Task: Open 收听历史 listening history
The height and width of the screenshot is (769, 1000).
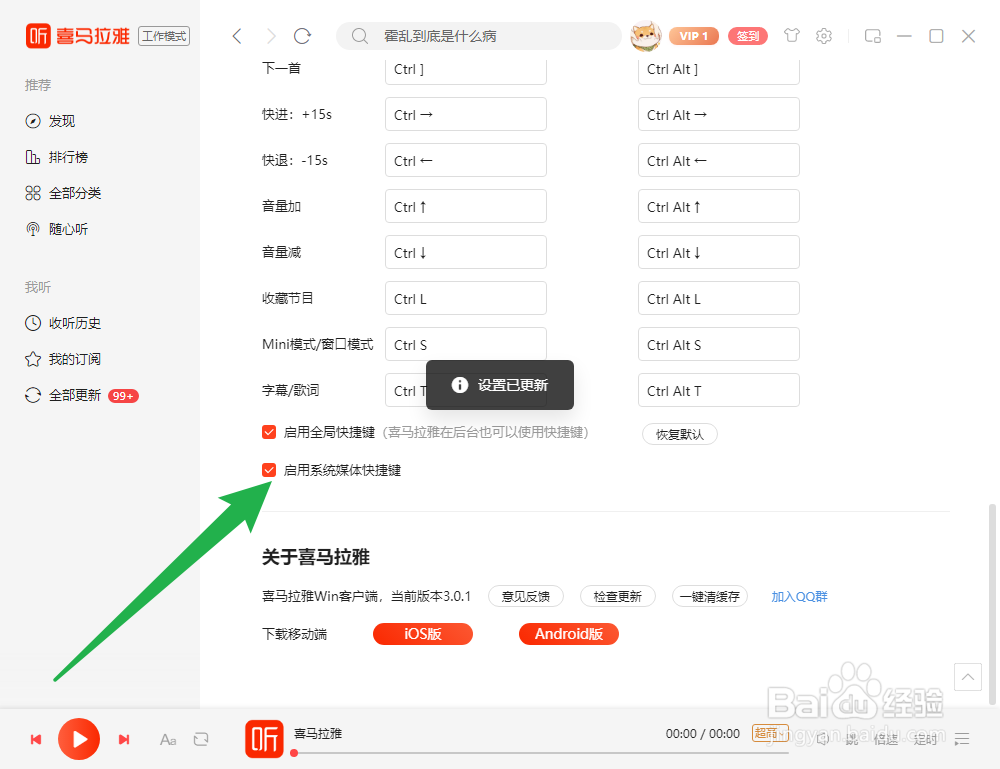Action: click(x=68, y=322)
